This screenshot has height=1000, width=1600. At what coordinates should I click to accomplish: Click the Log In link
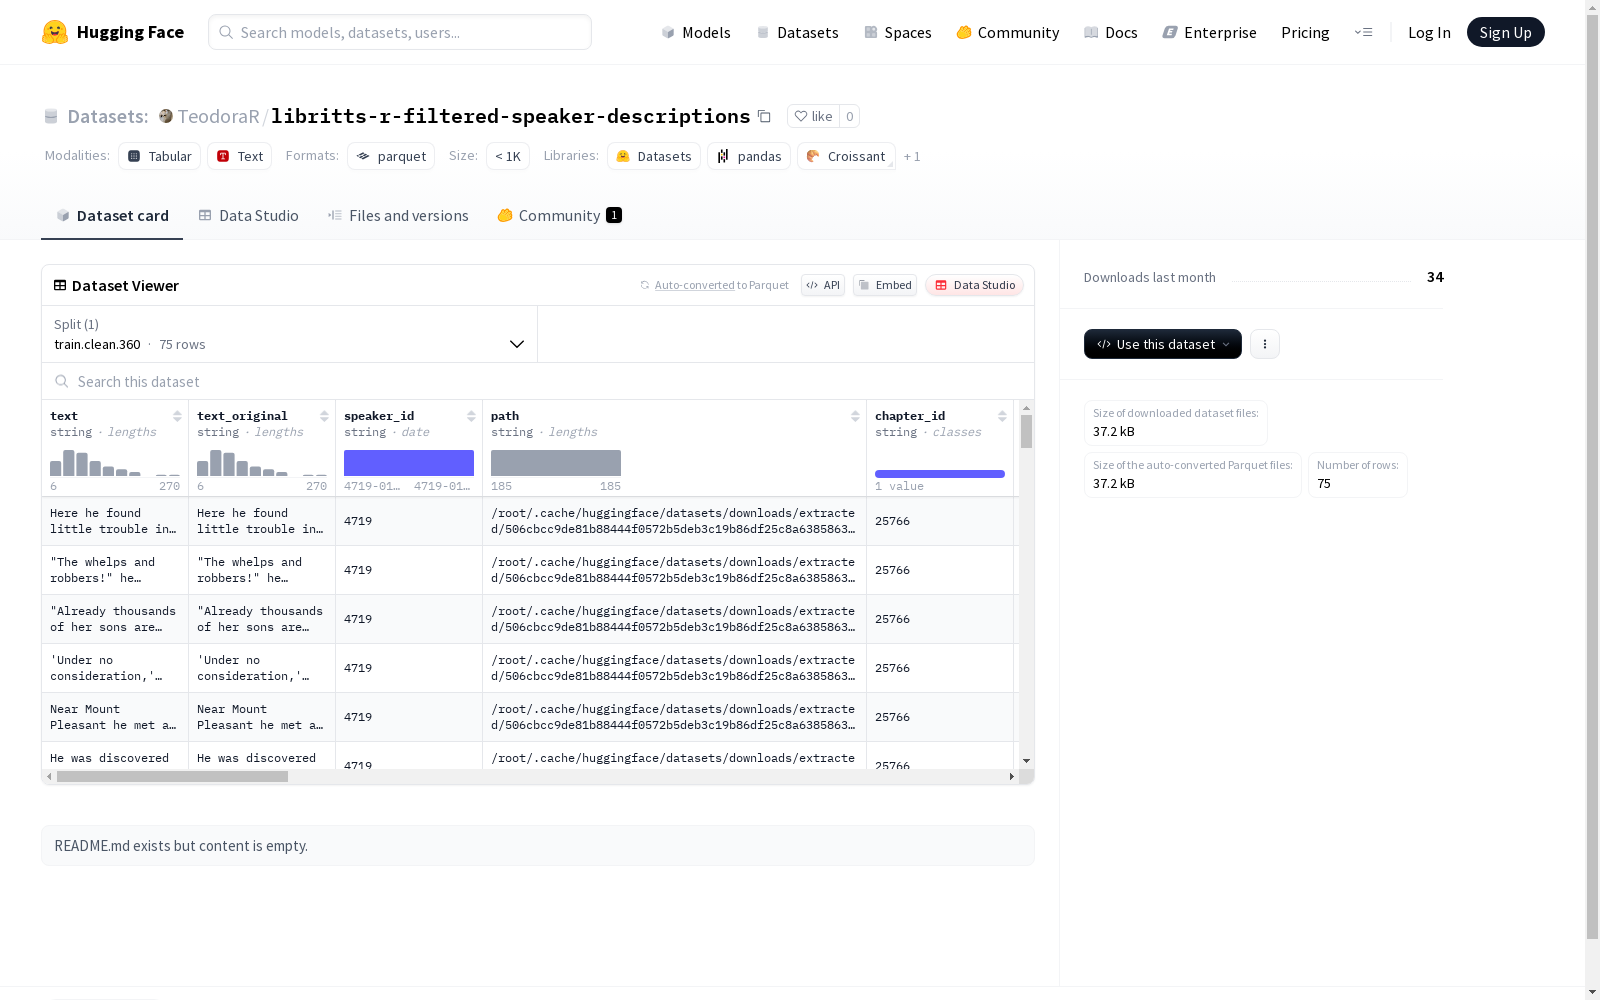coord(1429,32)
